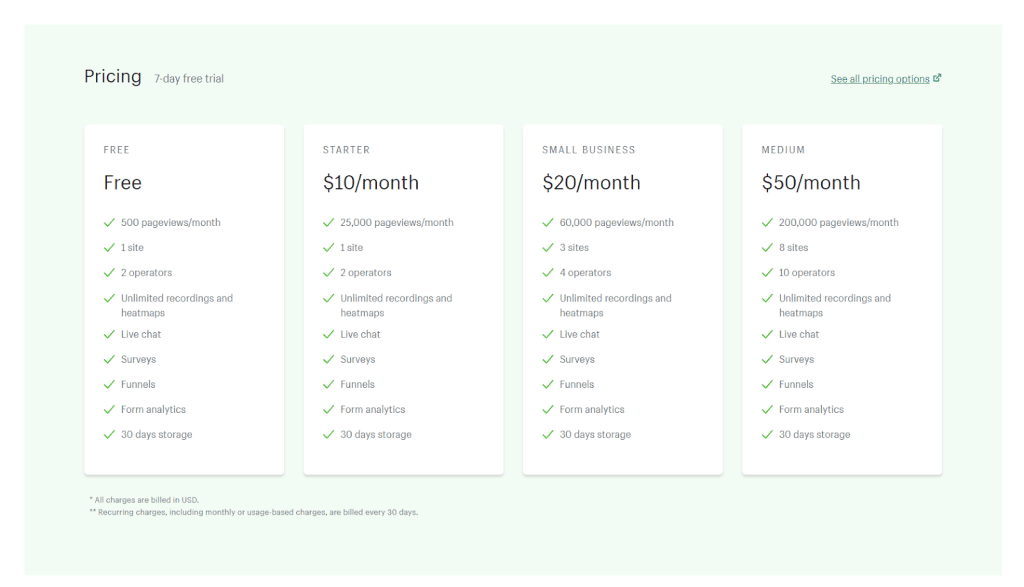Click the 7-day free trial text

point(189,79)
